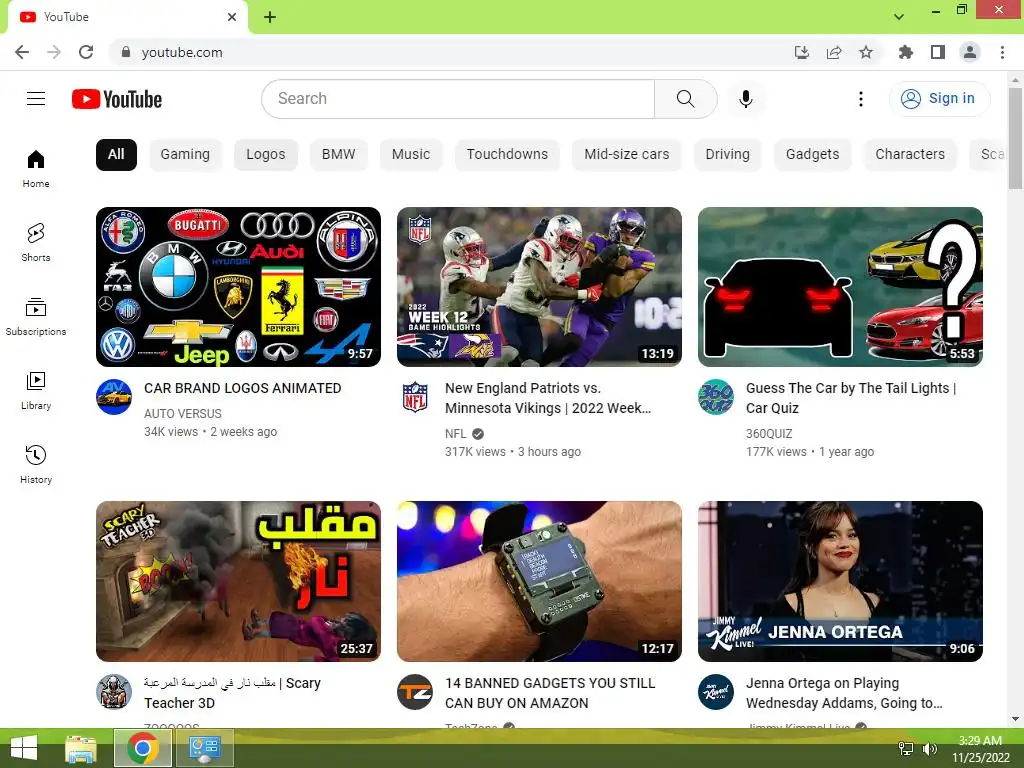Open Scary Teacher 3D video title
Screen dimensions: 1024x768
(x=232, y=693)
